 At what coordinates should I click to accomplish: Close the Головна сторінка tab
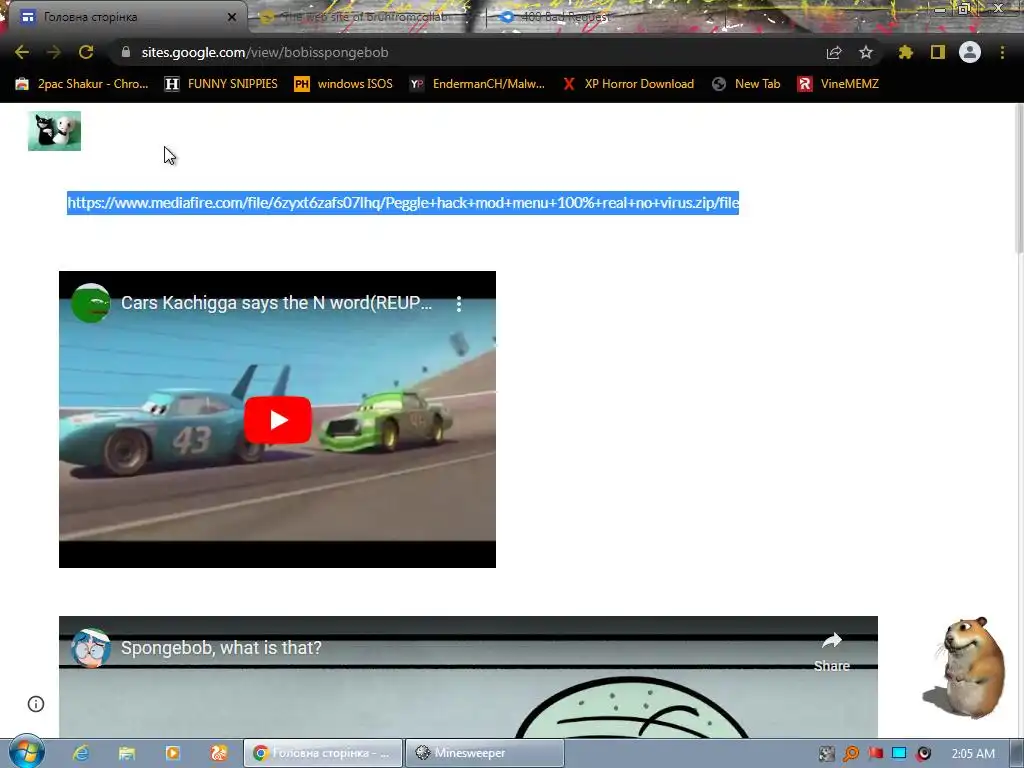pyautogui.click(x=232, y=17)
